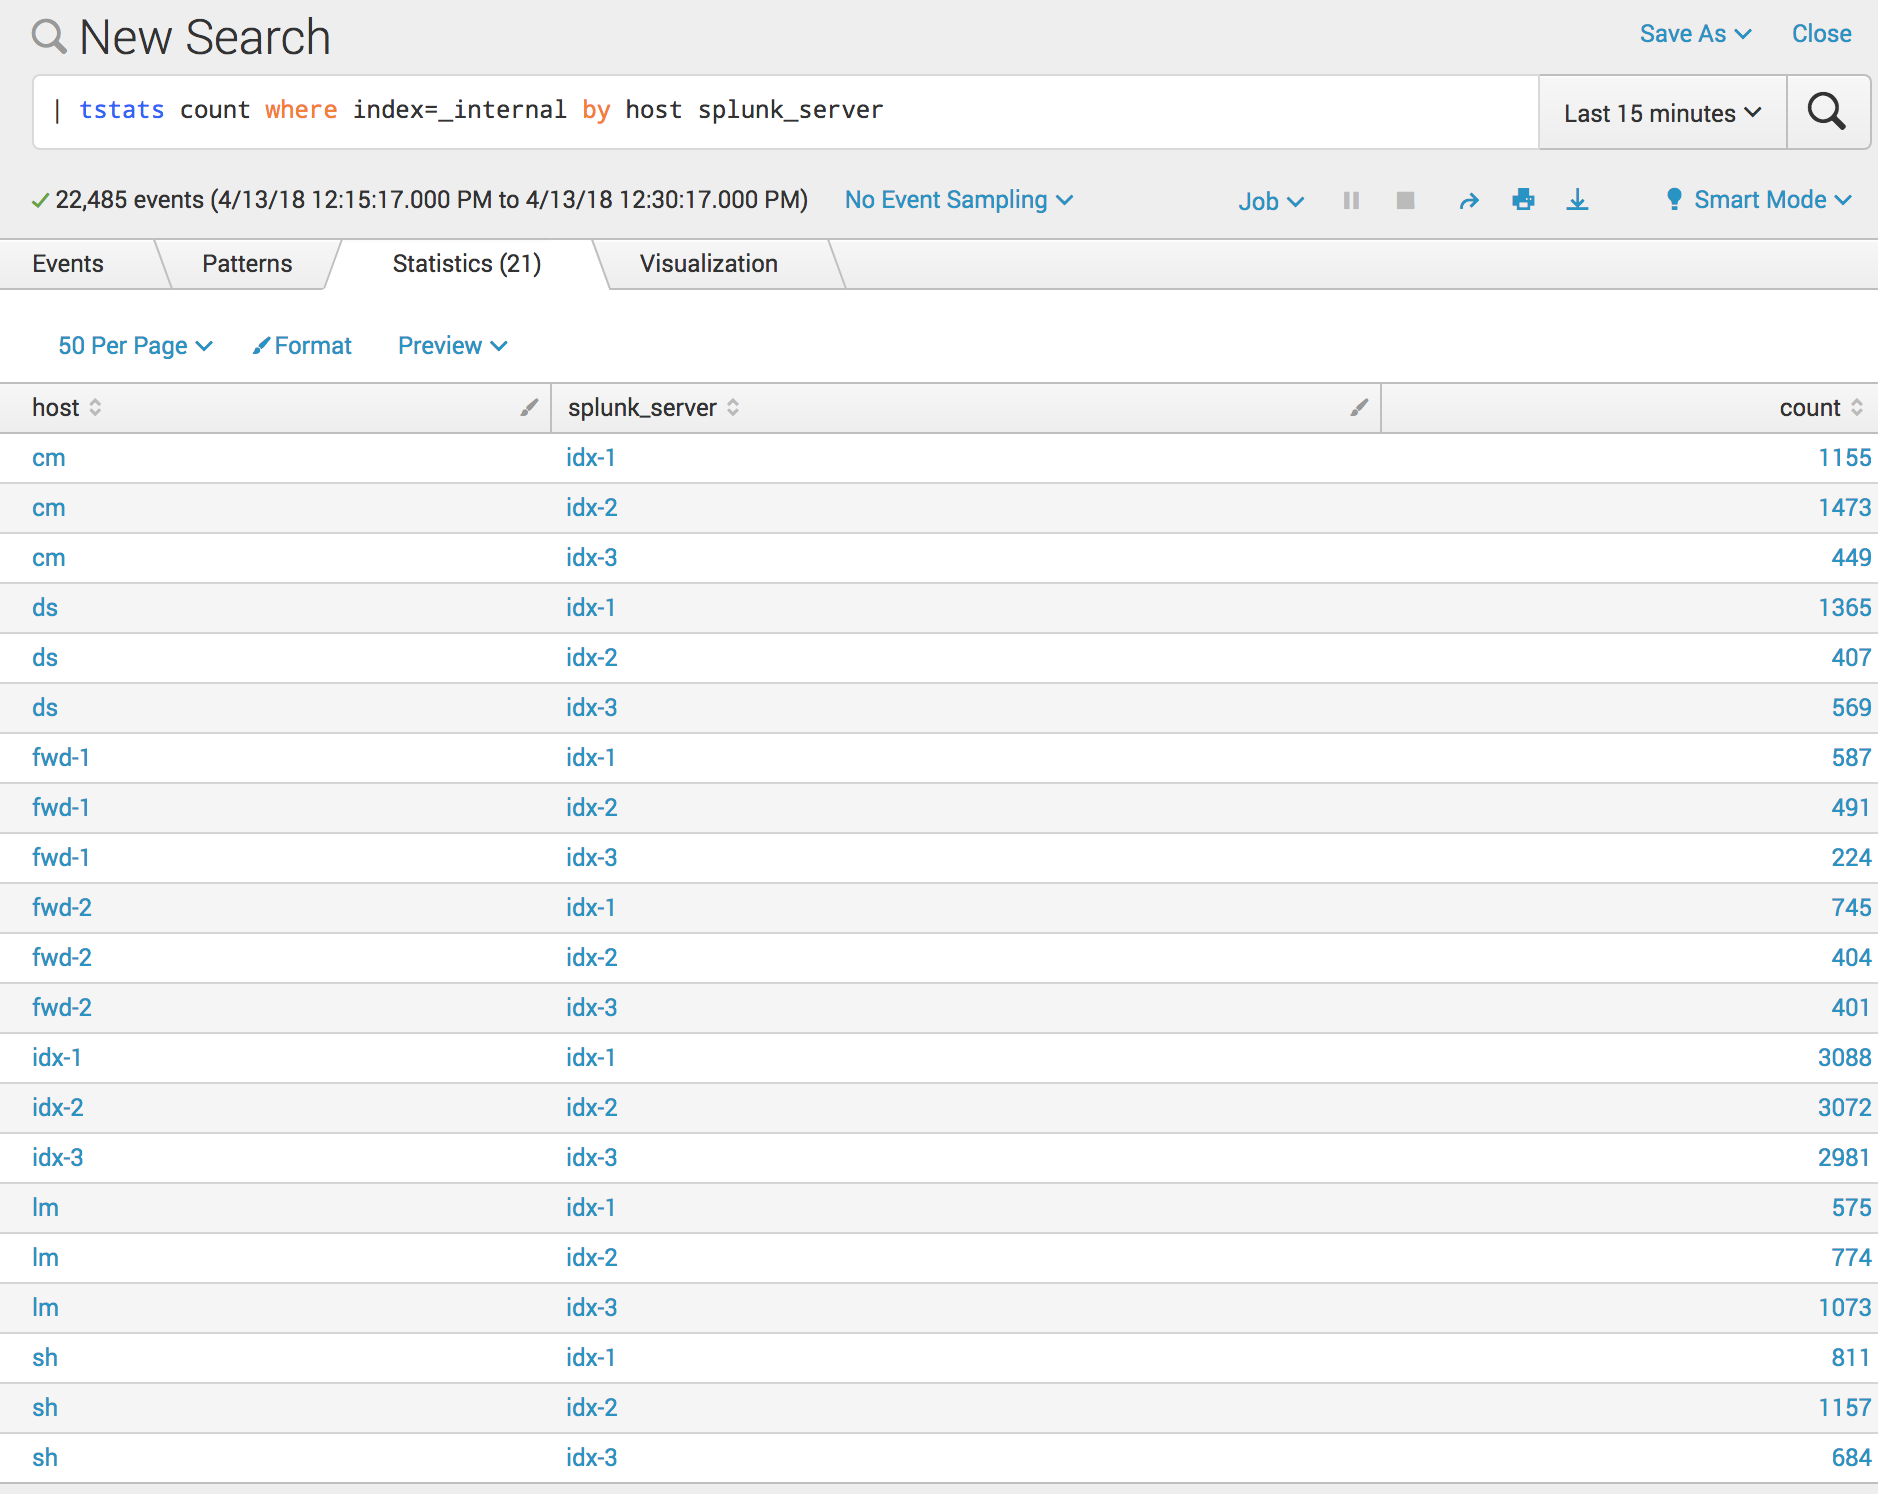Switch to the Visualization tab
The width and height of the screenshot is (1878, 1494).
pos(708,263)
